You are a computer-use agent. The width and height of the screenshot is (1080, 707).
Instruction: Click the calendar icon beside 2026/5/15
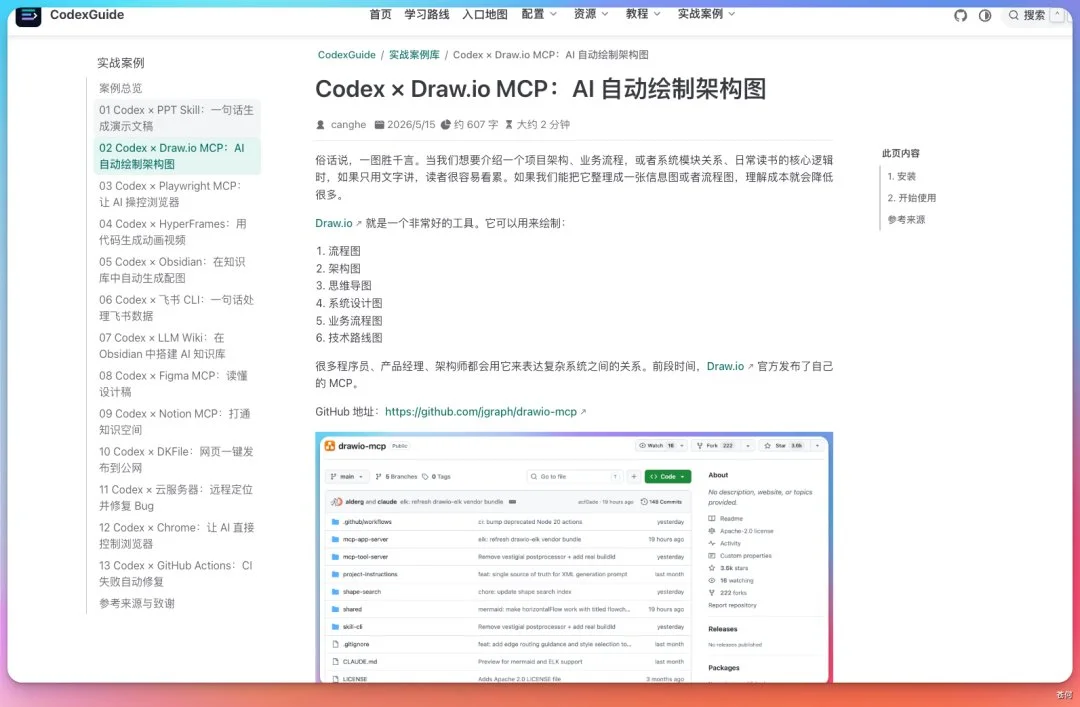coord(380,125)
